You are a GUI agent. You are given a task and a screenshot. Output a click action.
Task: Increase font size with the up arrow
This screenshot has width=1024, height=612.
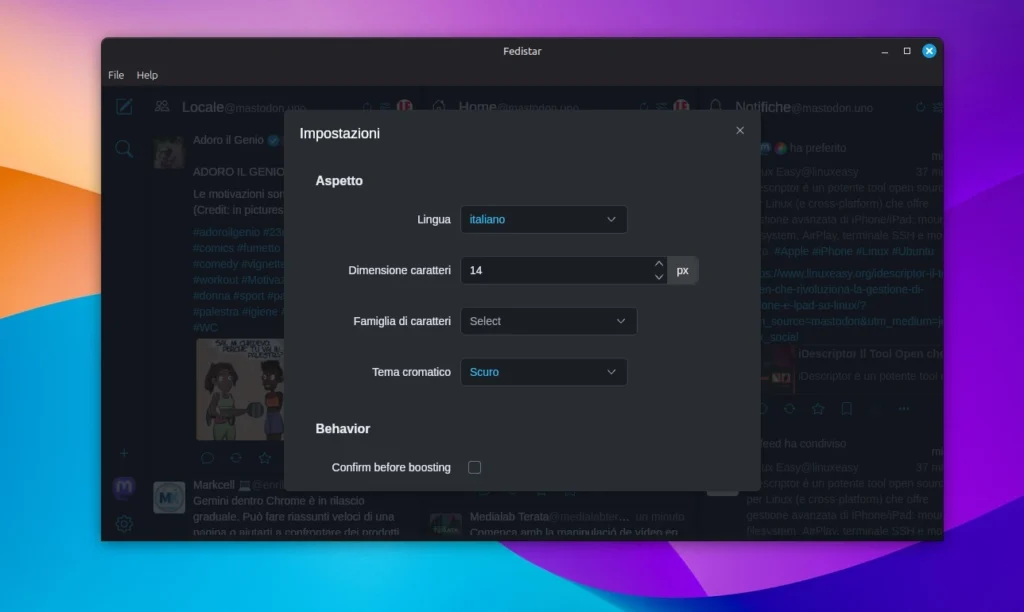[x=658, y=264]
